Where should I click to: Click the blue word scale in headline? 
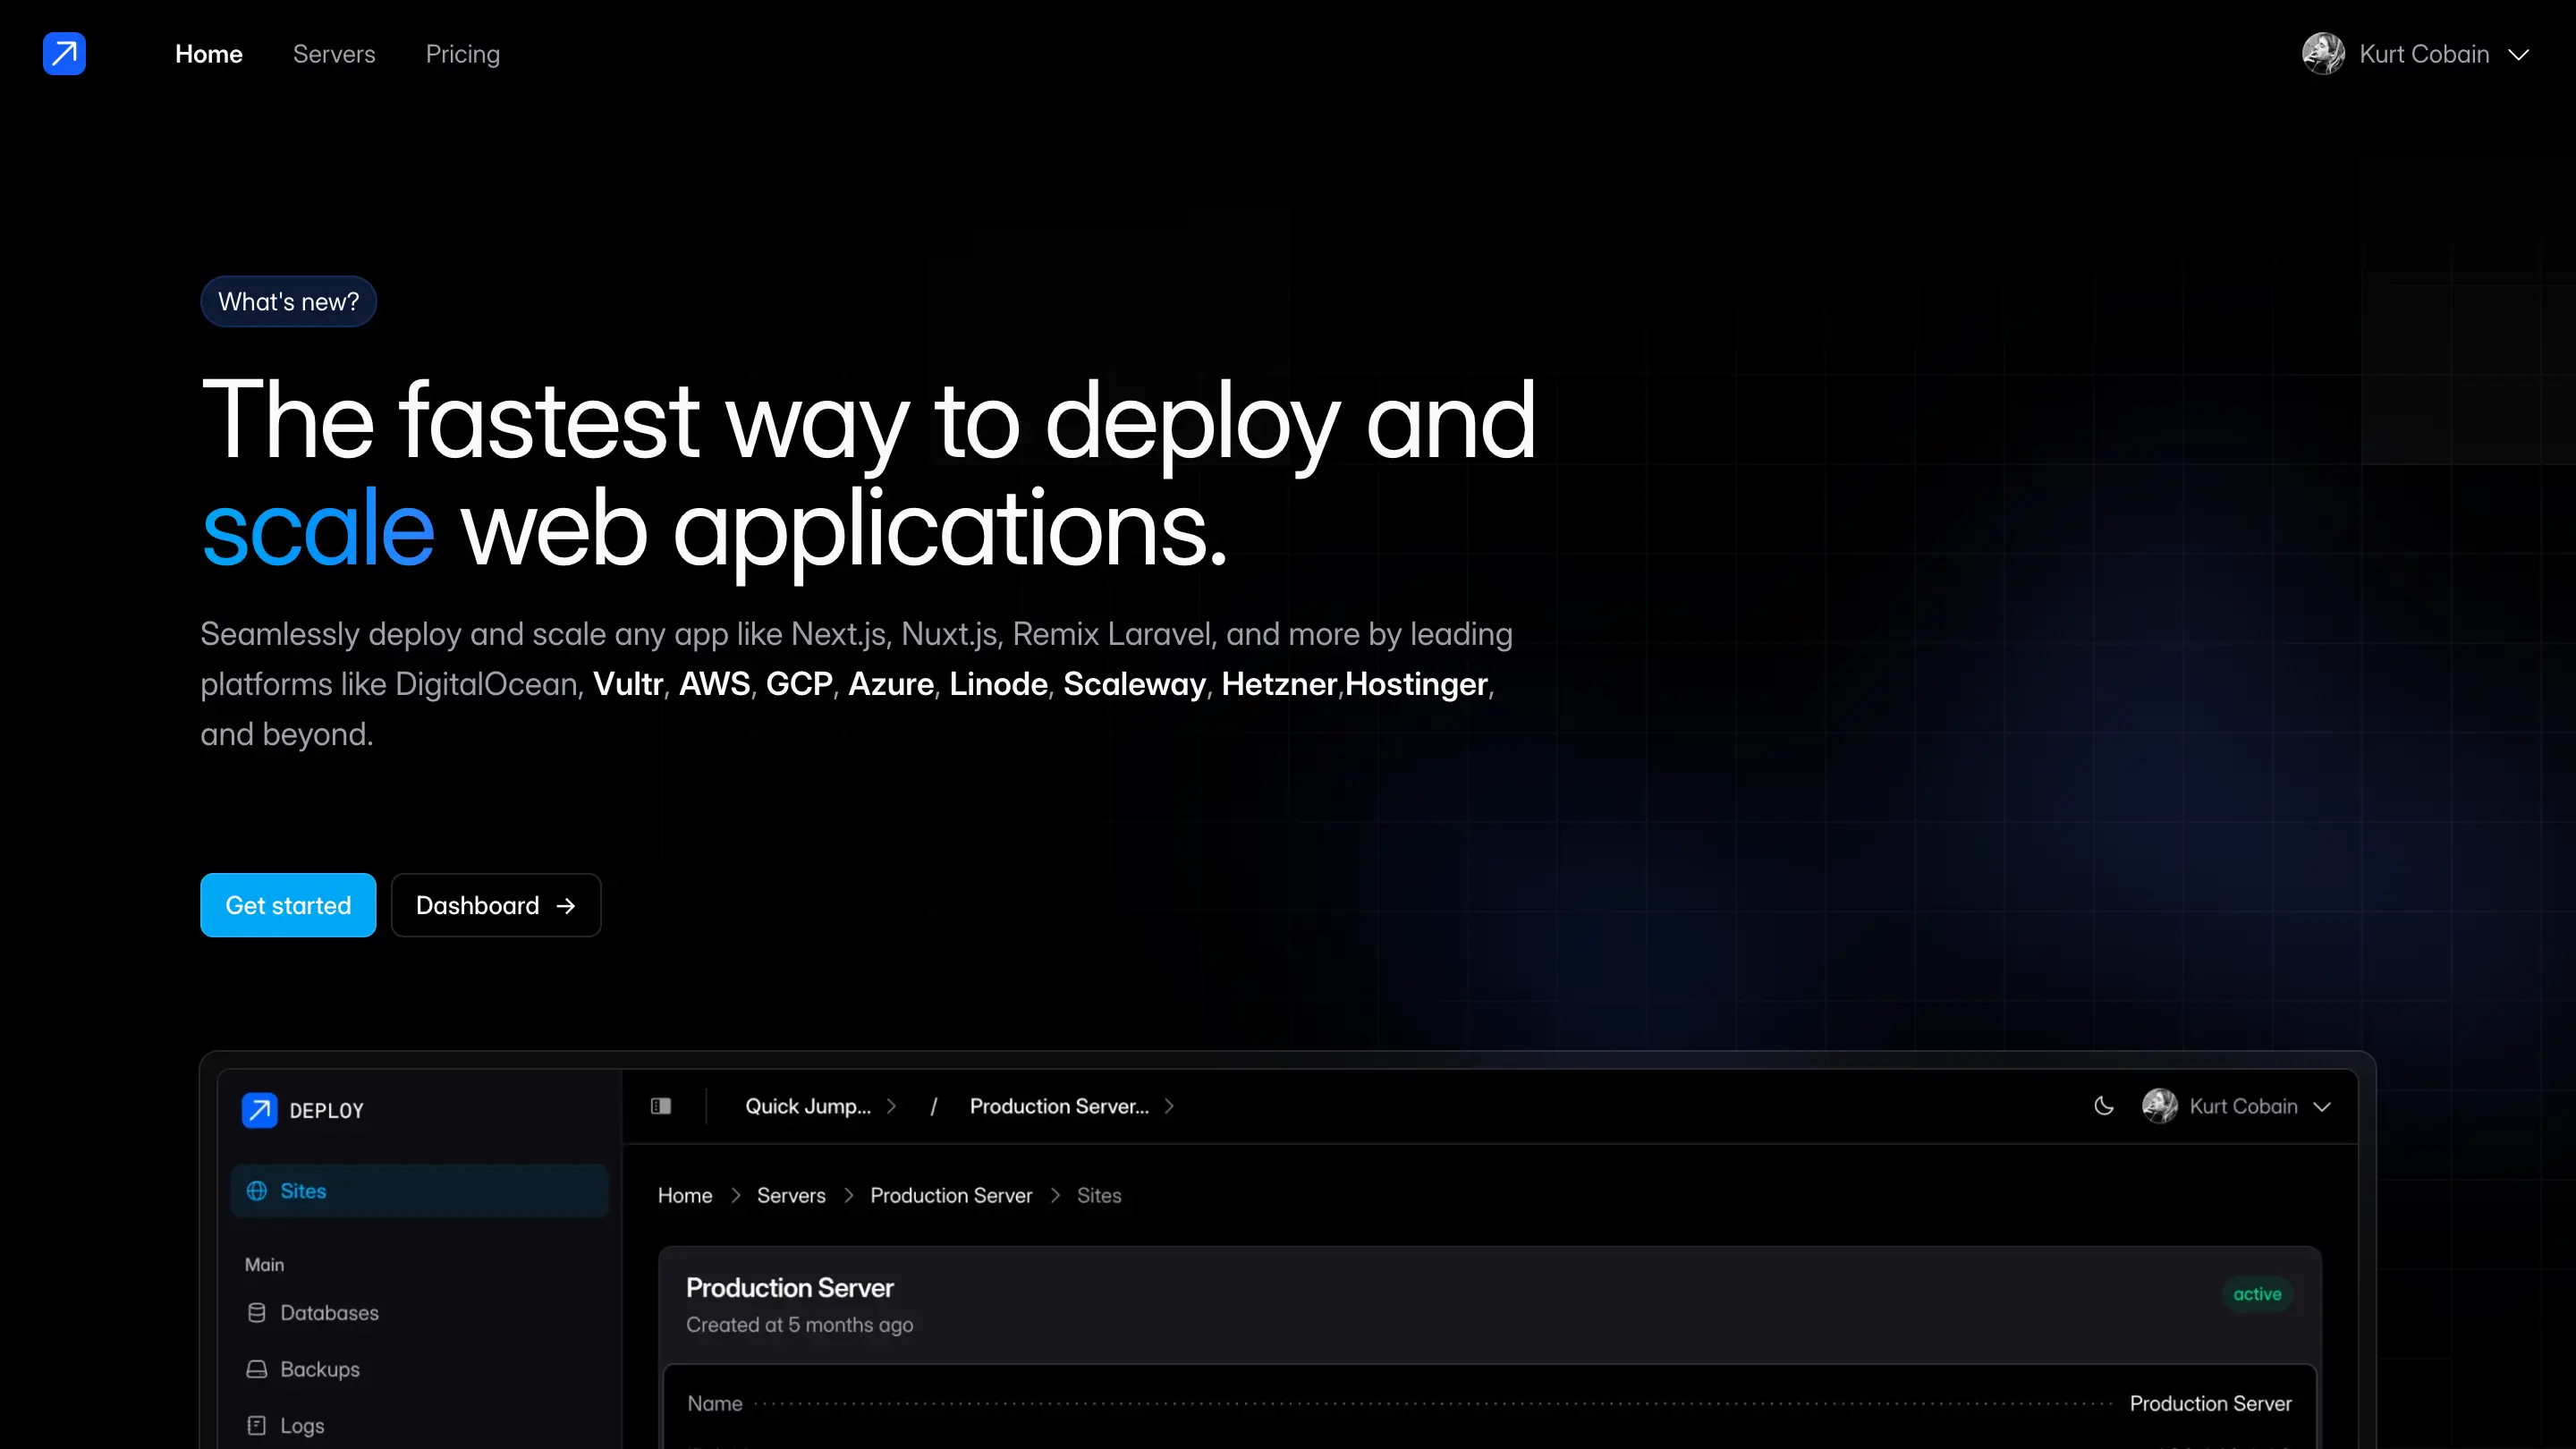[318, 529]
